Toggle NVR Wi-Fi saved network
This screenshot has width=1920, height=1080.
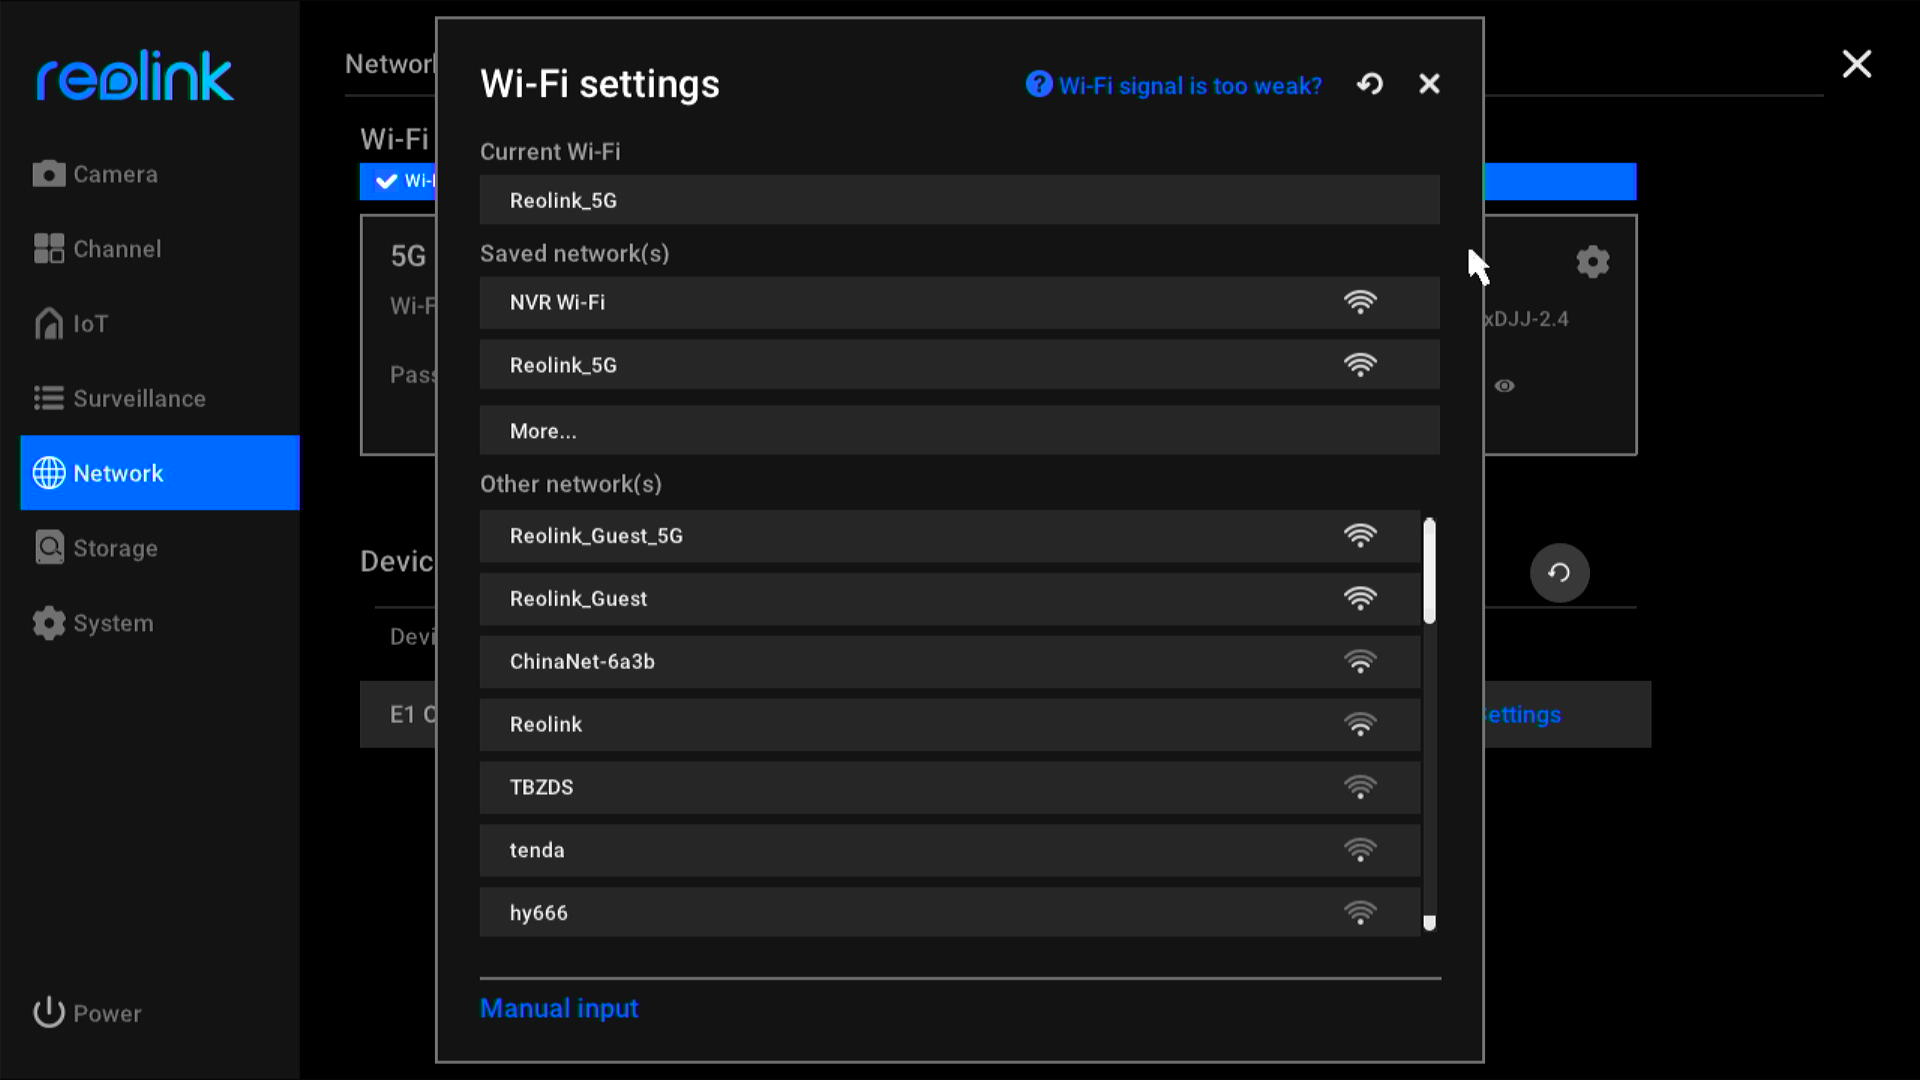960,302
